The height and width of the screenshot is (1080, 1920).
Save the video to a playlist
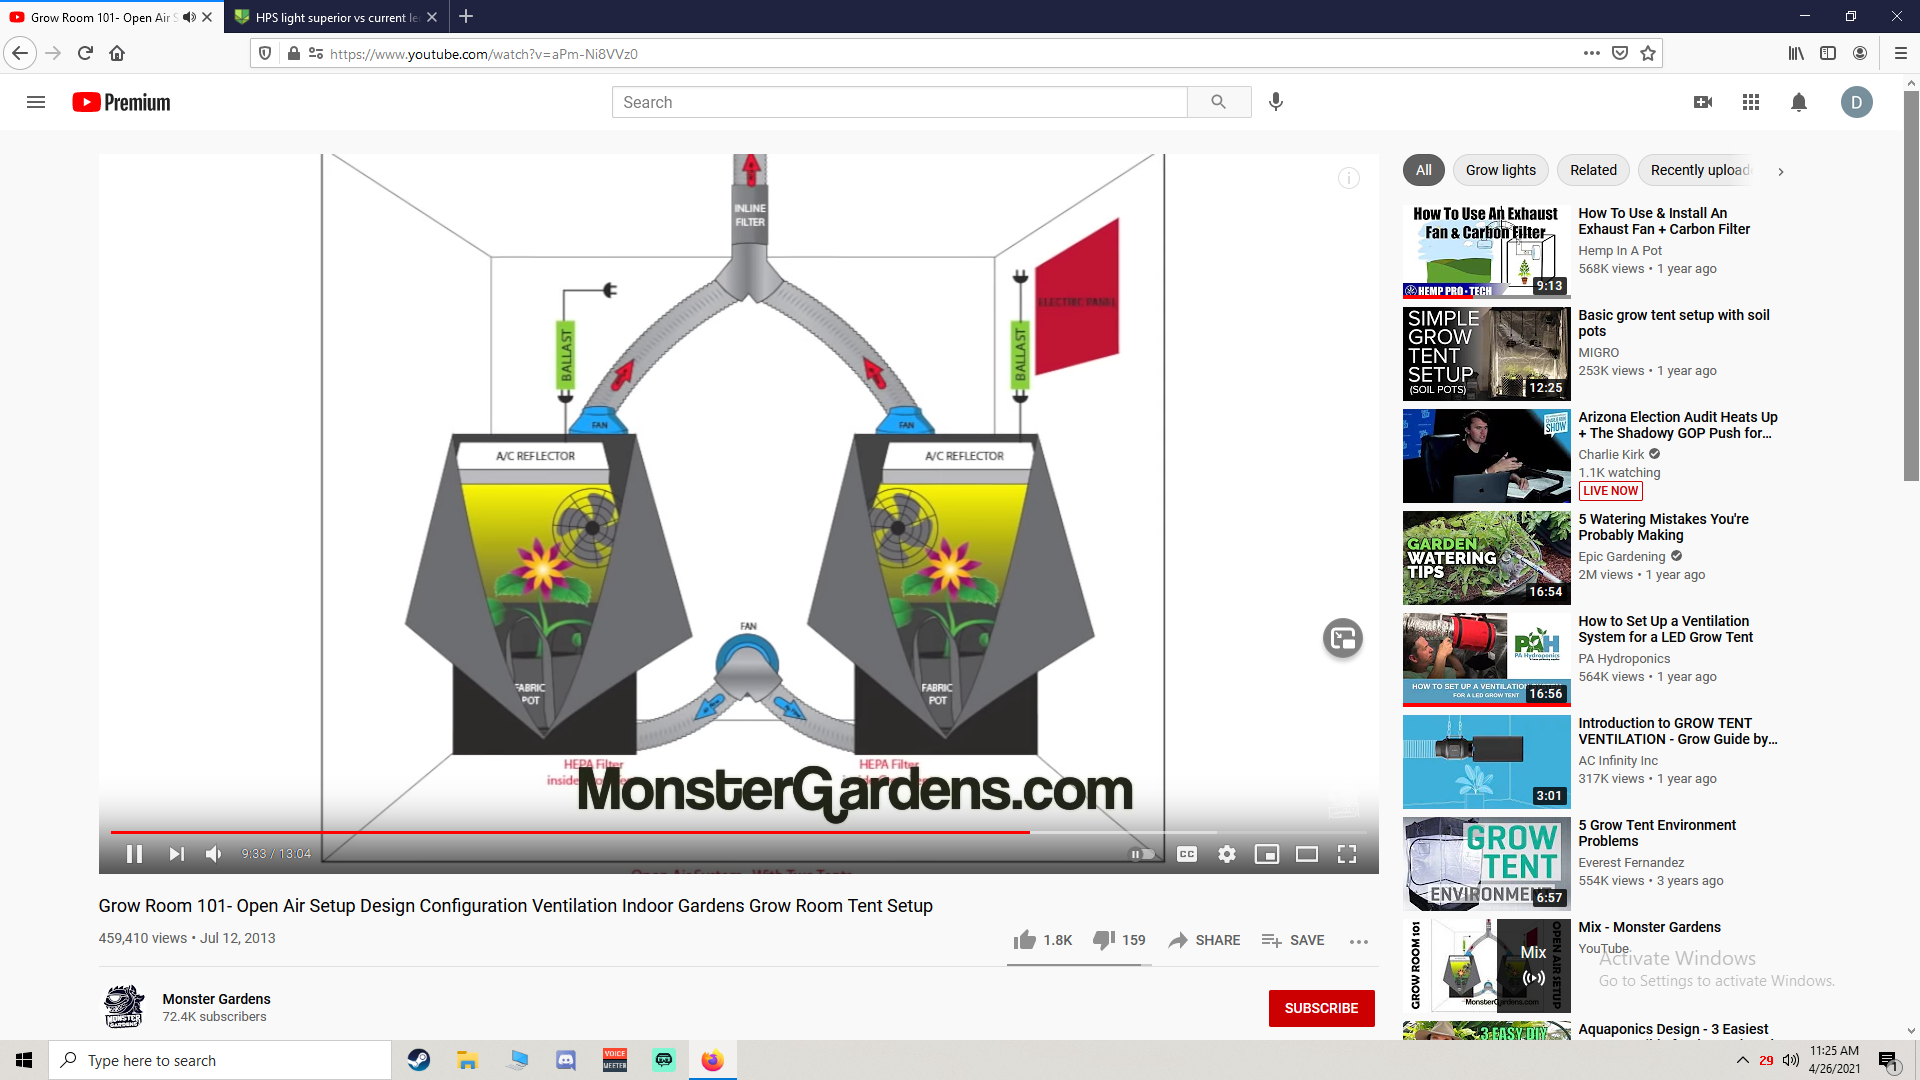point(1293,940)
